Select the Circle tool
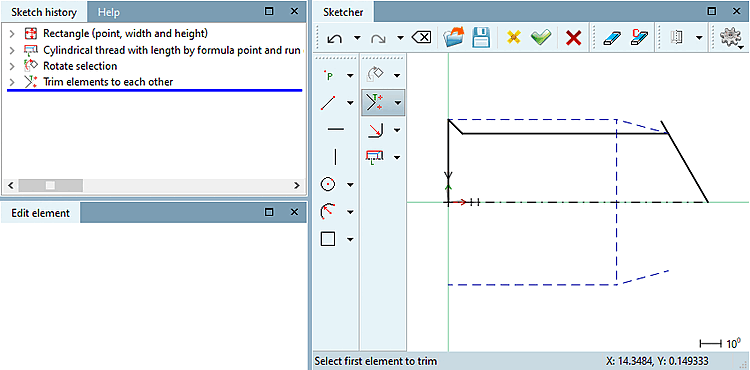This screenshot has height=370, width=750. point(328,184)
